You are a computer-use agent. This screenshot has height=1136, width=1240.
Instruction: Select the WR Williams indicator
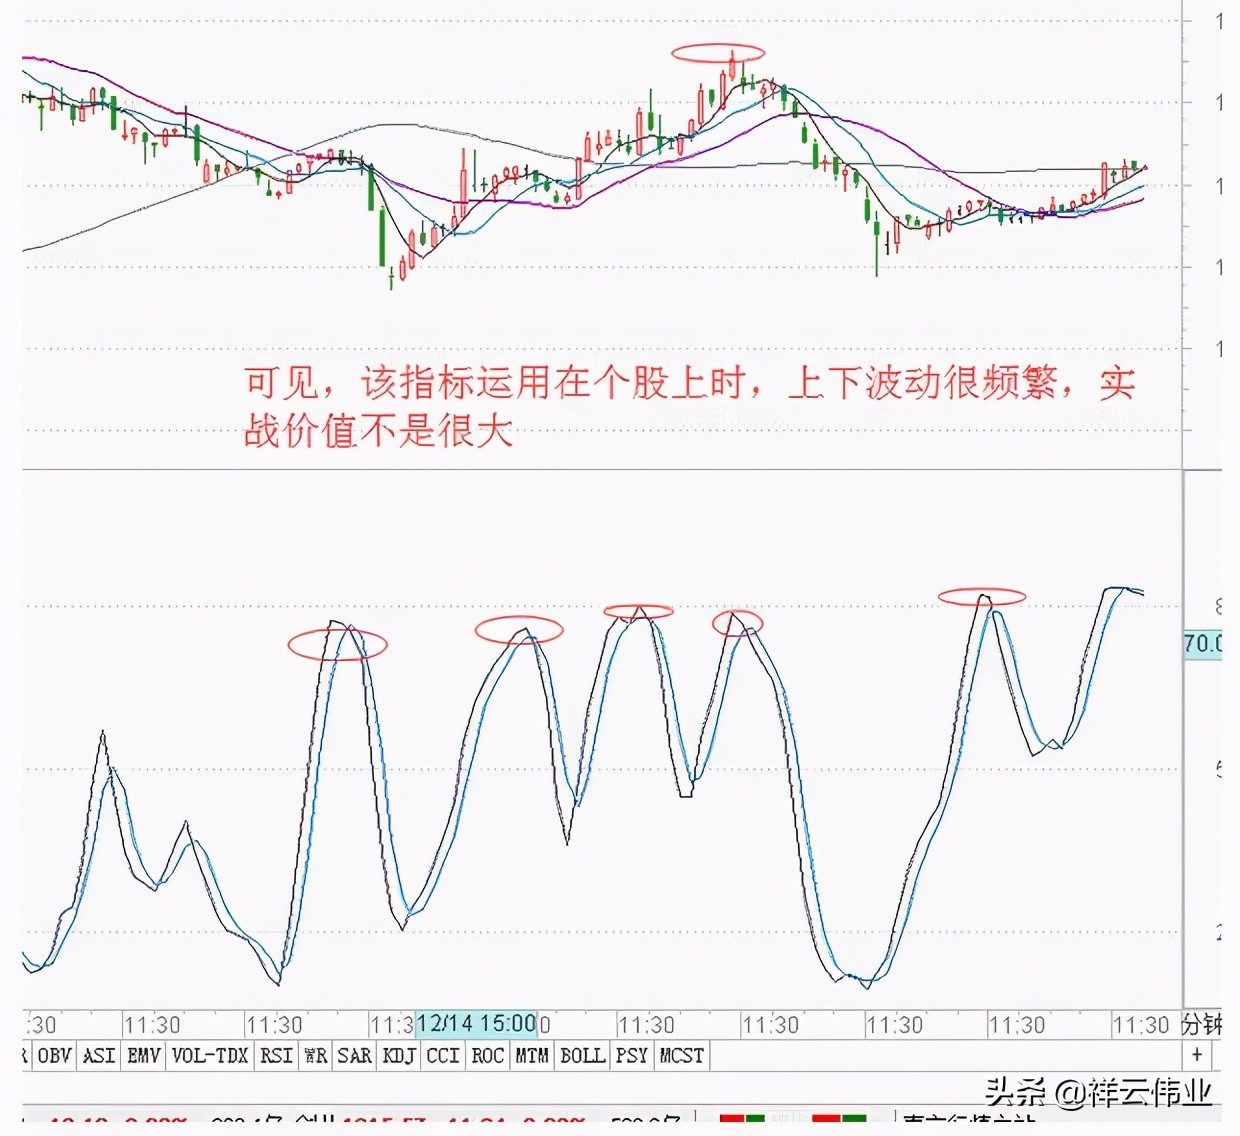(315, 1055)
